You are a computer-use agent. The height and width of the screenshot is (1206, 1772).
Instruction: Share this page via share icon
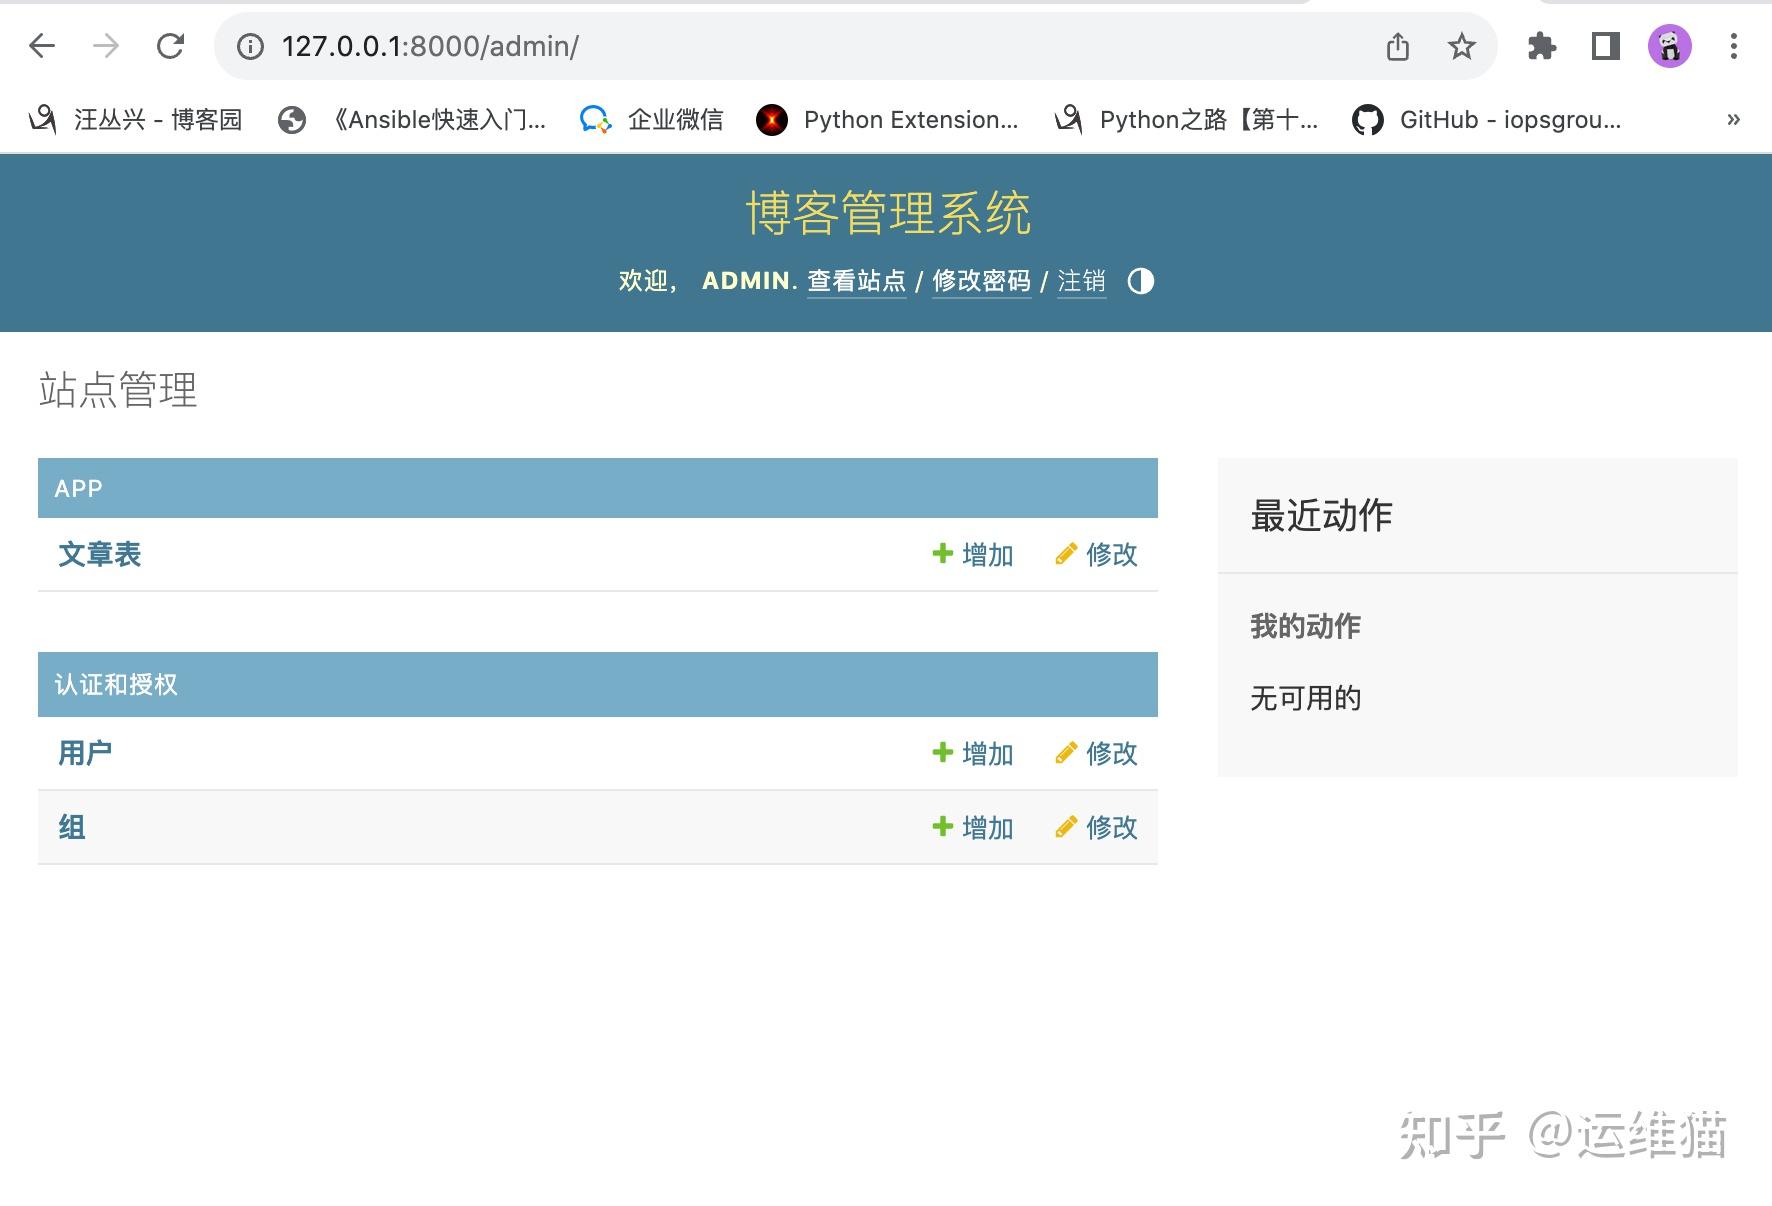(1398, 46)
